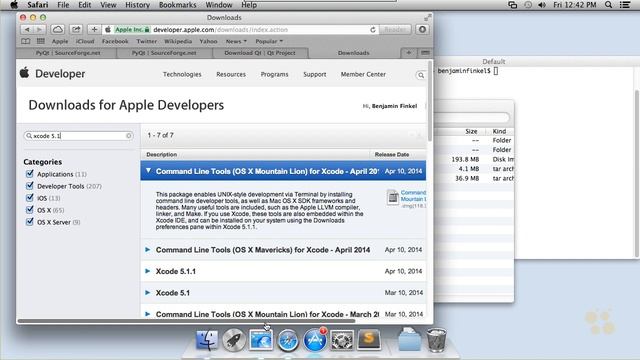The image size is (640, 360).
Task: Expand Command Line Tools (OS X Mavericks) row
Action: pos(148,249)
